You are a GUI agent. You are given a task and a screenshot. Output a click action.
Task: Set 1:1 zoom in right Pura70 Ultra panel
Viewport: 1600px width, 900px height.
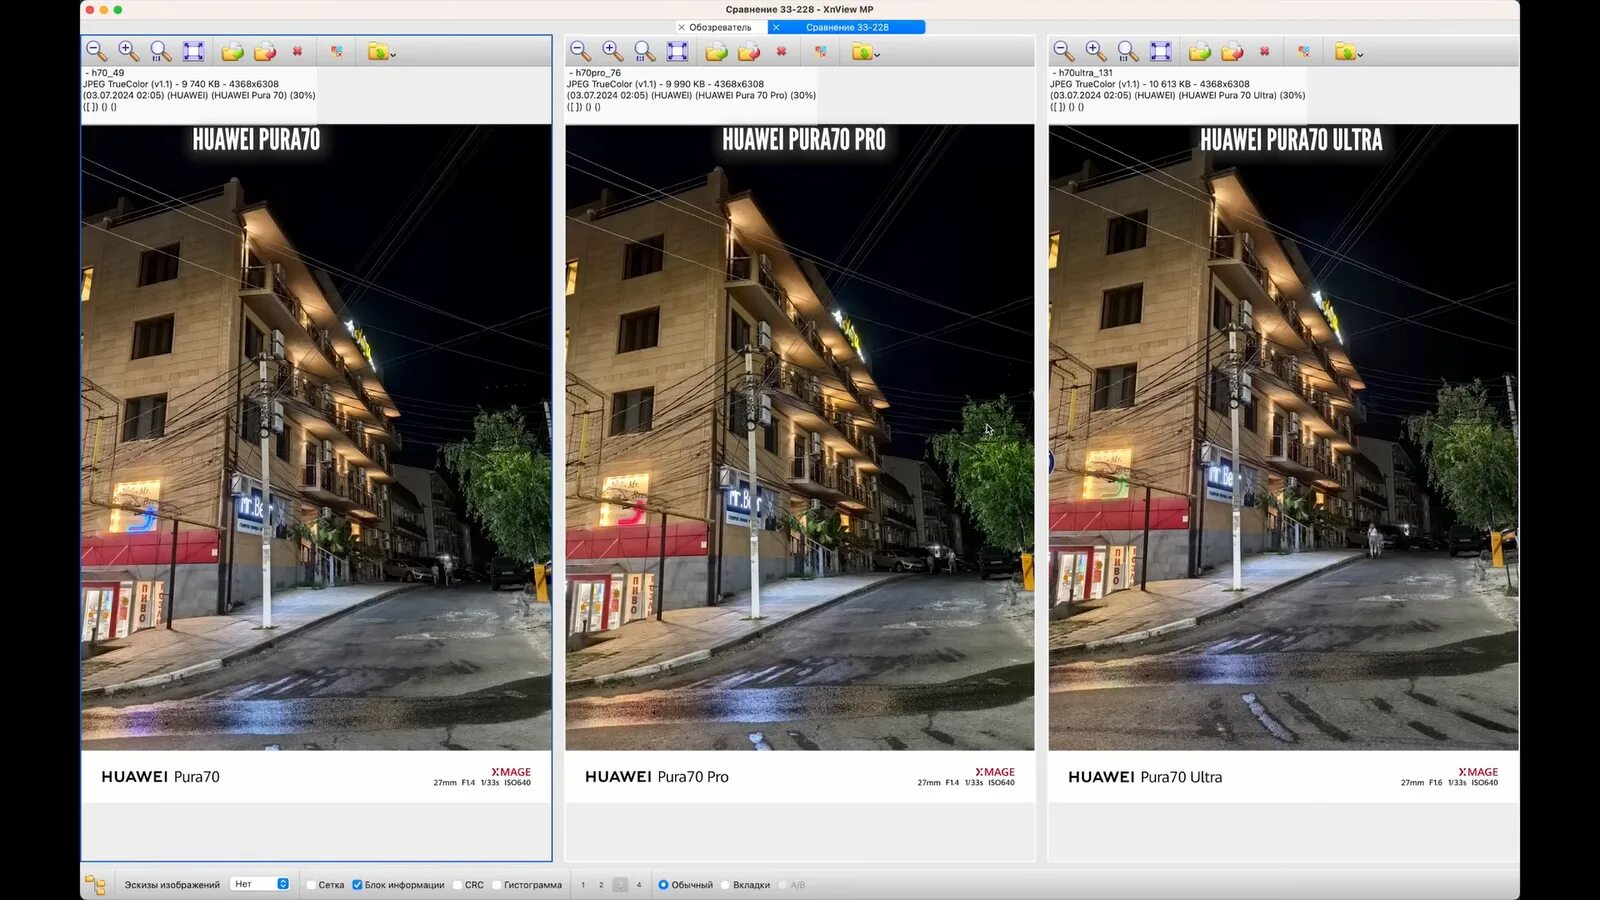coord(1128,51)
